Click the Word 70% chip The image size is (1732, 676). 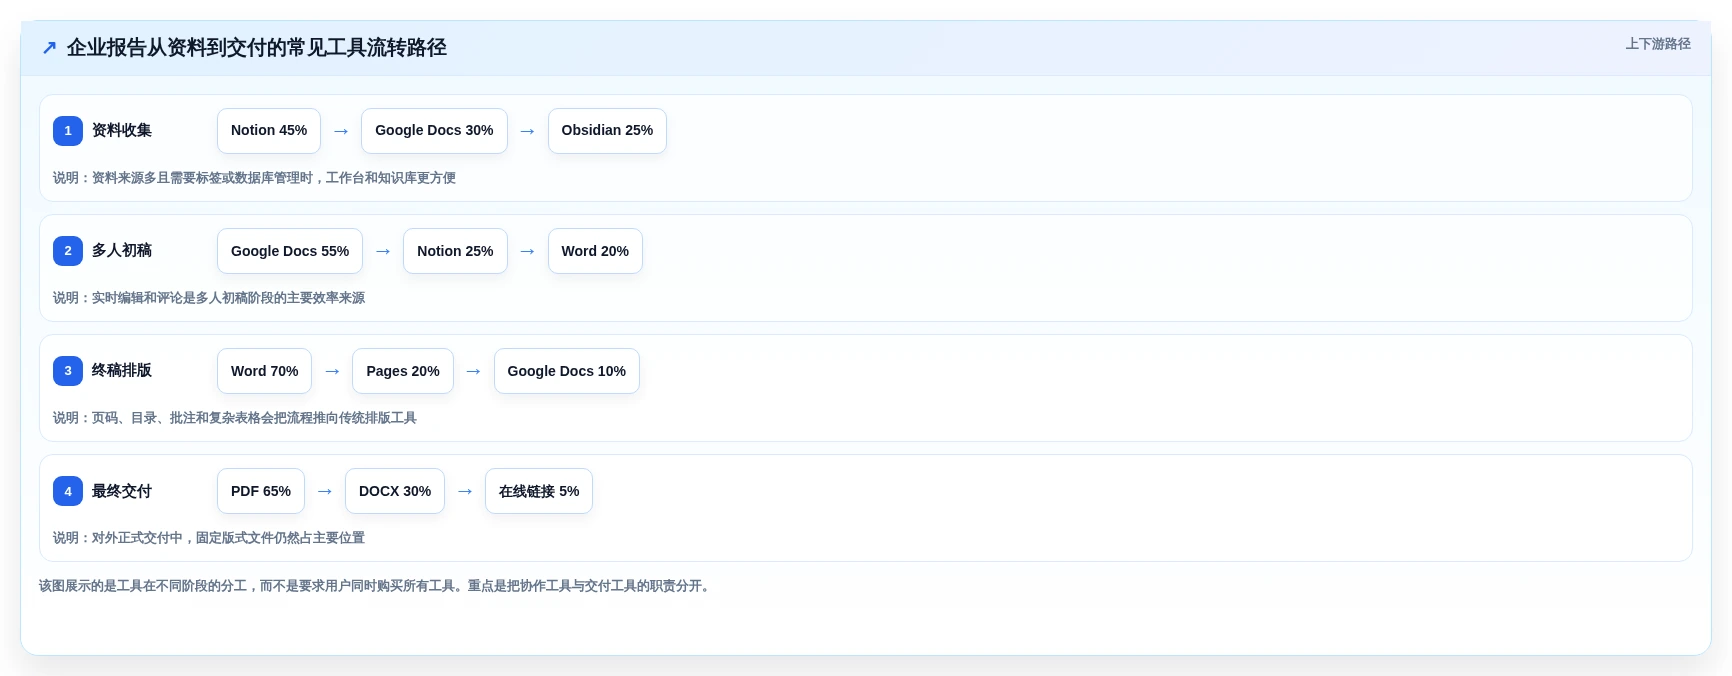coord(264,371)
